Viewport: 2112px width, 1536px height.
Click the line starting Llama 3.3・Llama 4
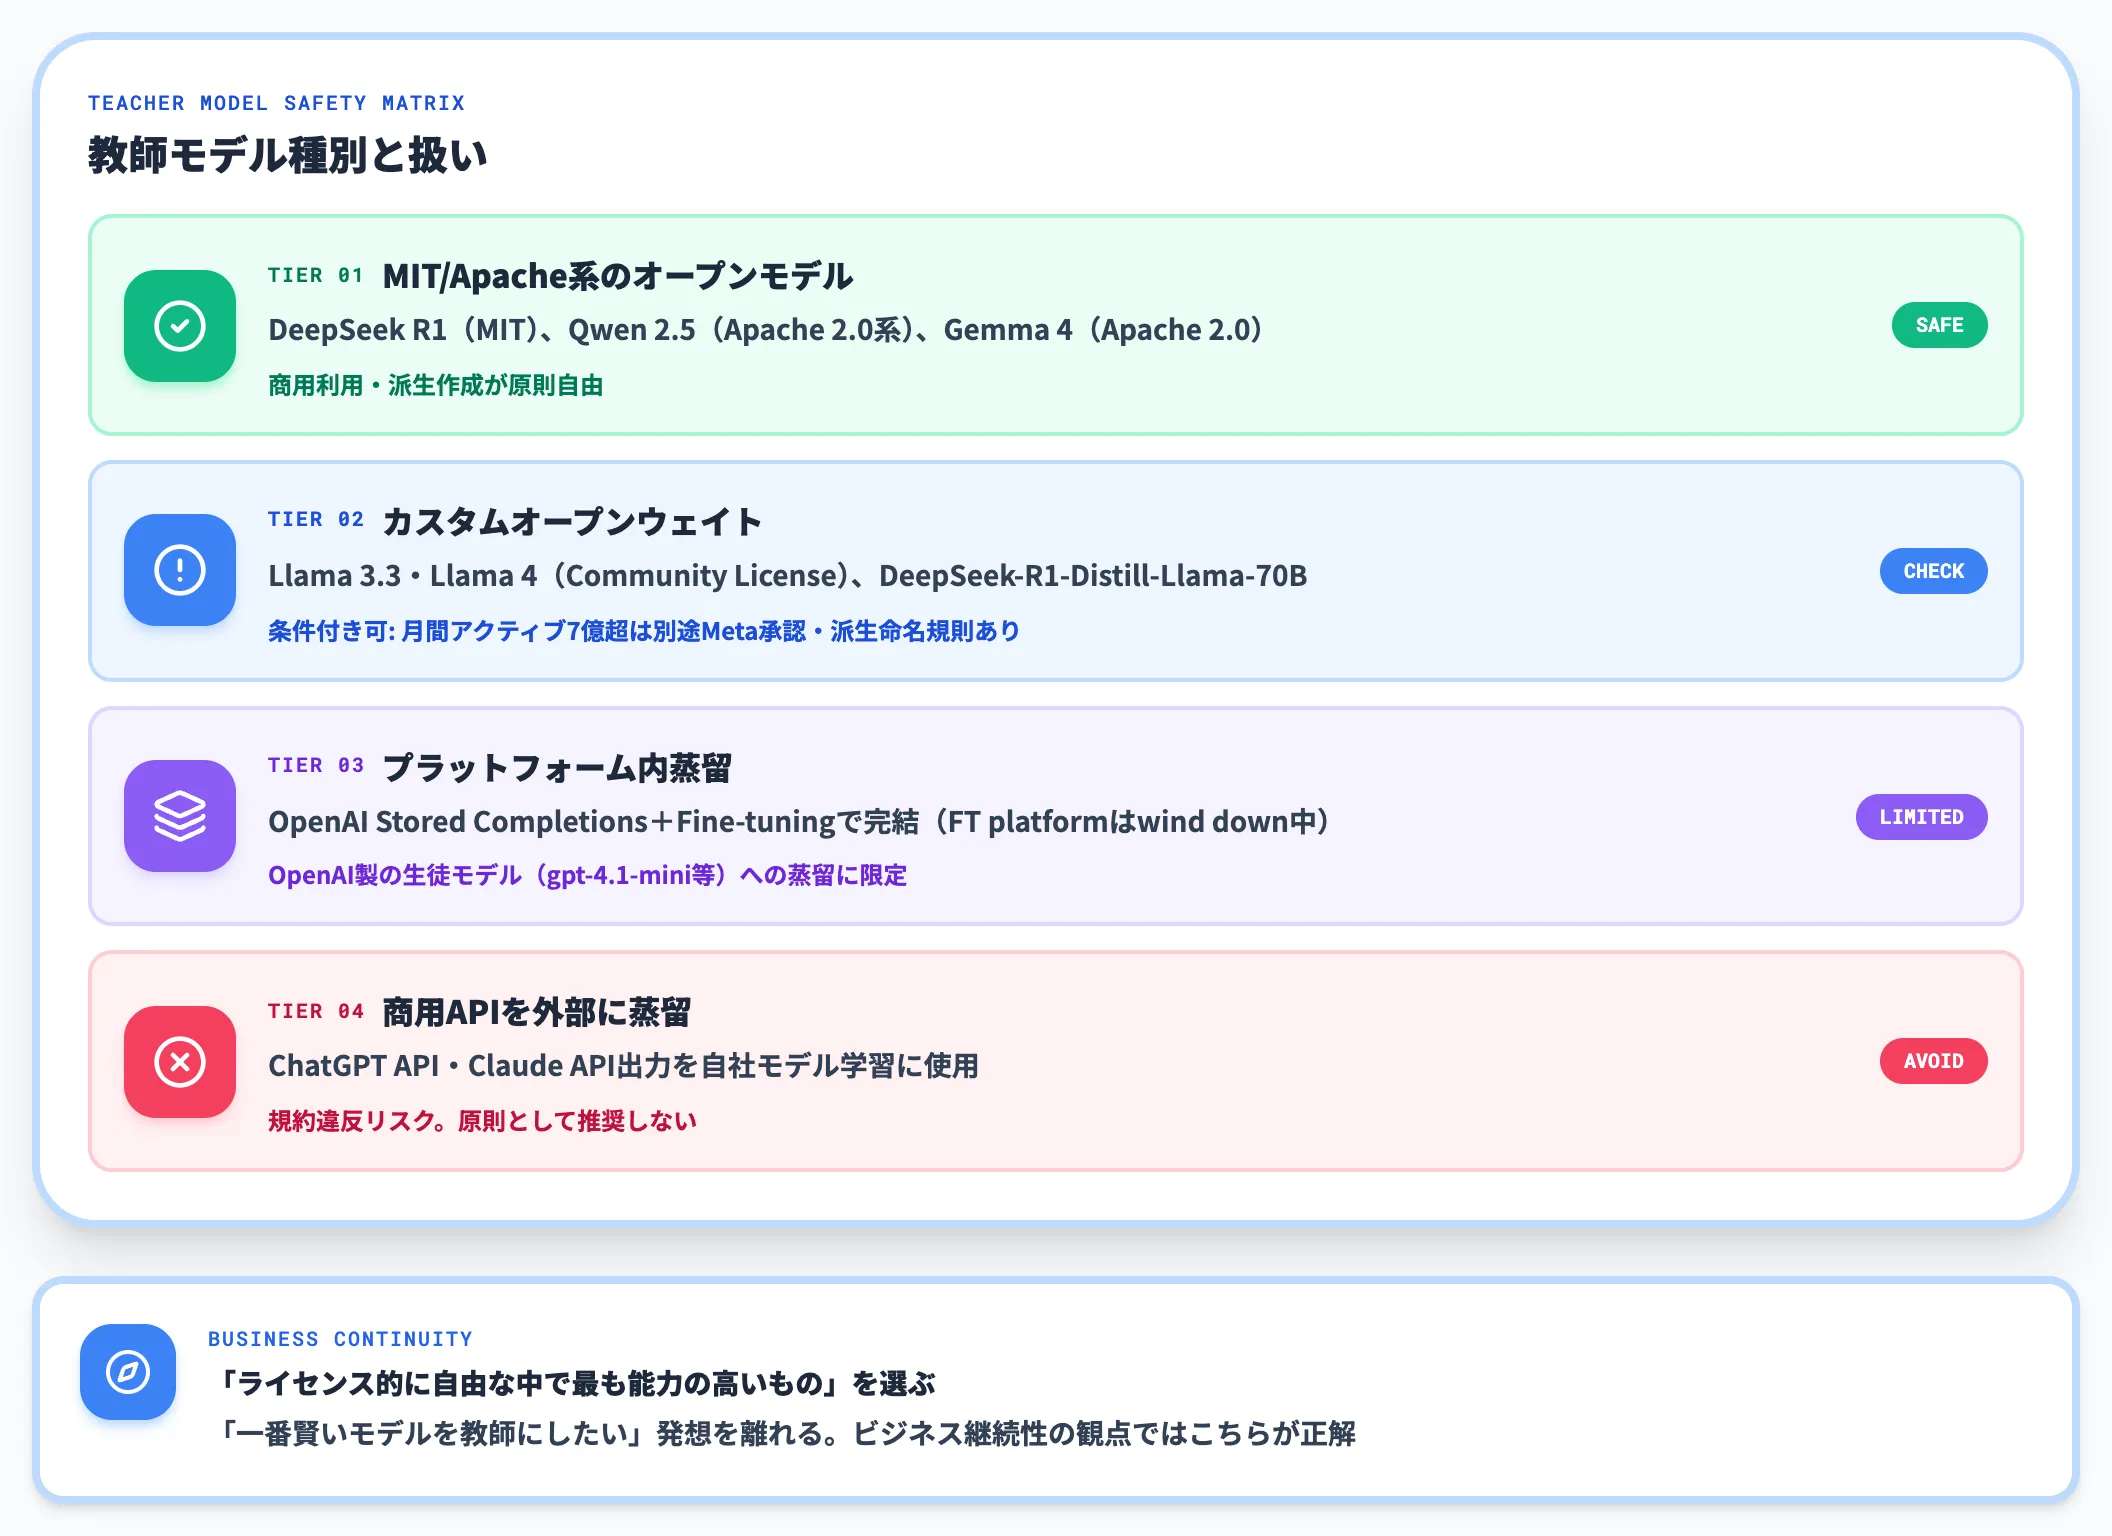pyautogui.click(x=788, y=576)
